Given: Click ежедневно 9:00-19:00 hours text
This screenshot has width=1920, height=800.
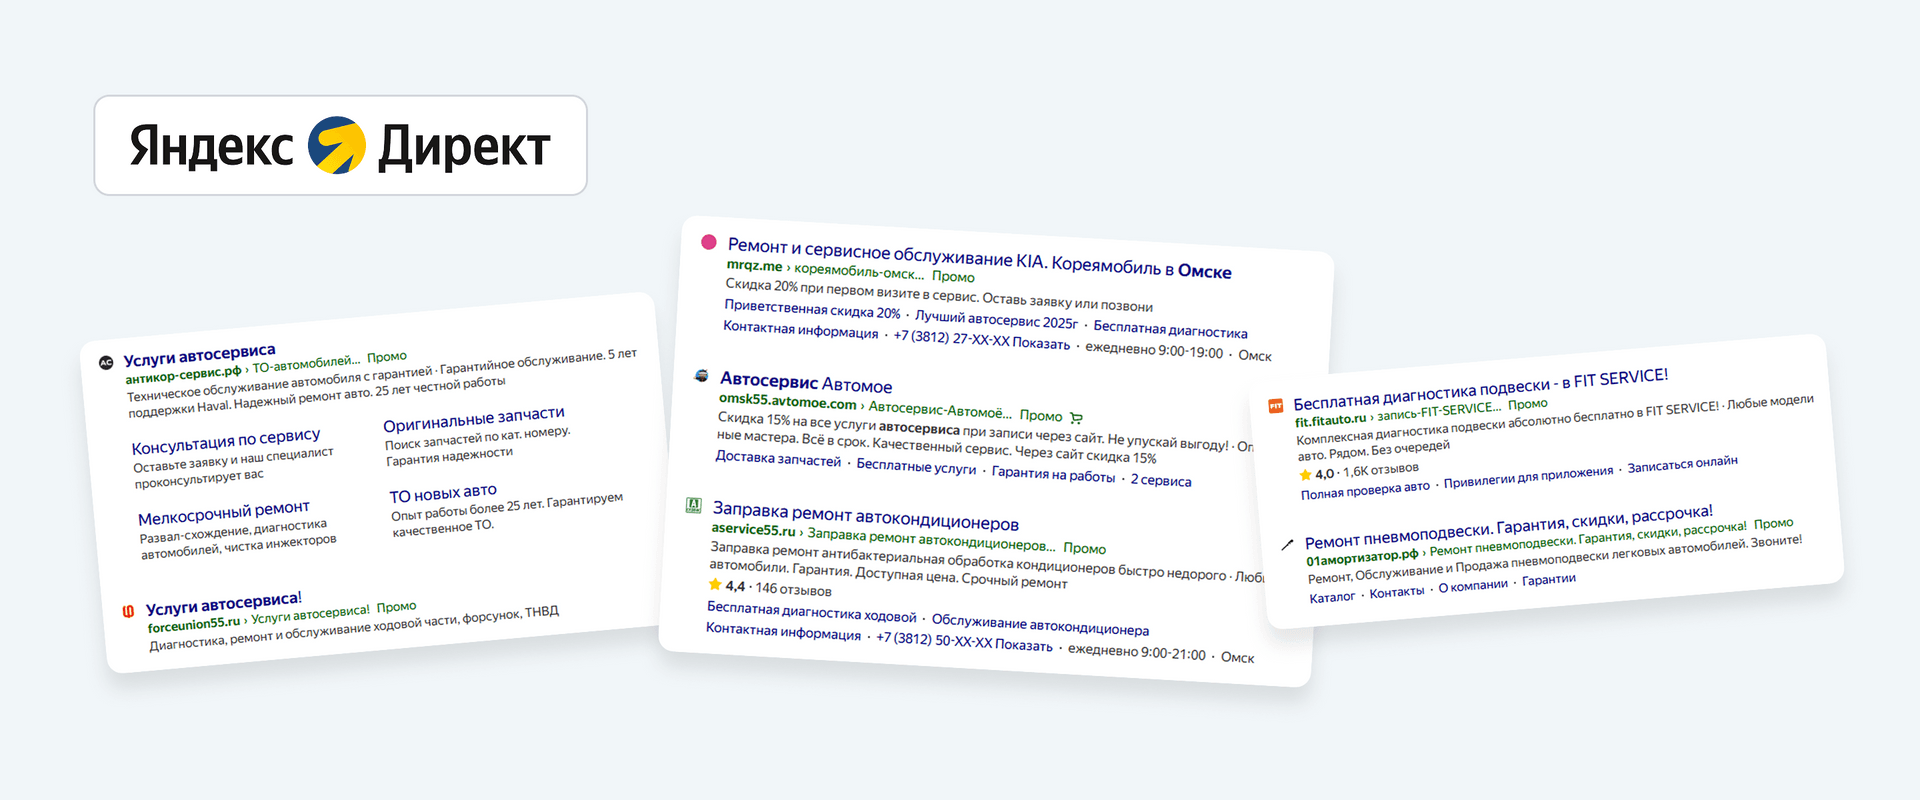Looking at the screenshot, I should pos(1154,350).
